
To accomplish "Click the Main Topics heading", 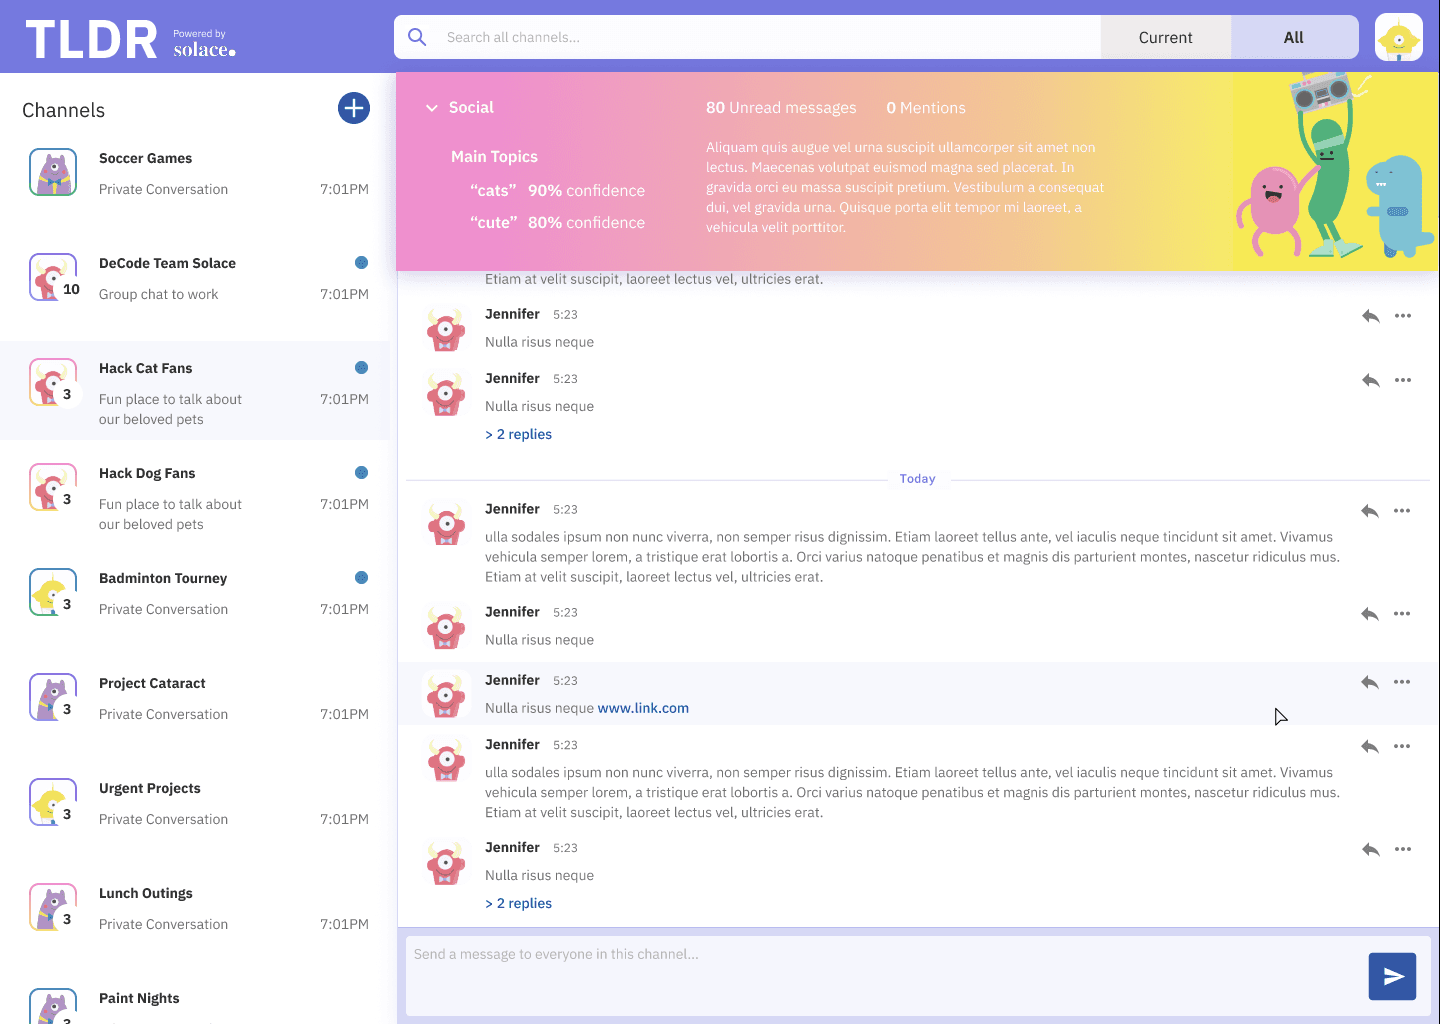I will 494,156.
